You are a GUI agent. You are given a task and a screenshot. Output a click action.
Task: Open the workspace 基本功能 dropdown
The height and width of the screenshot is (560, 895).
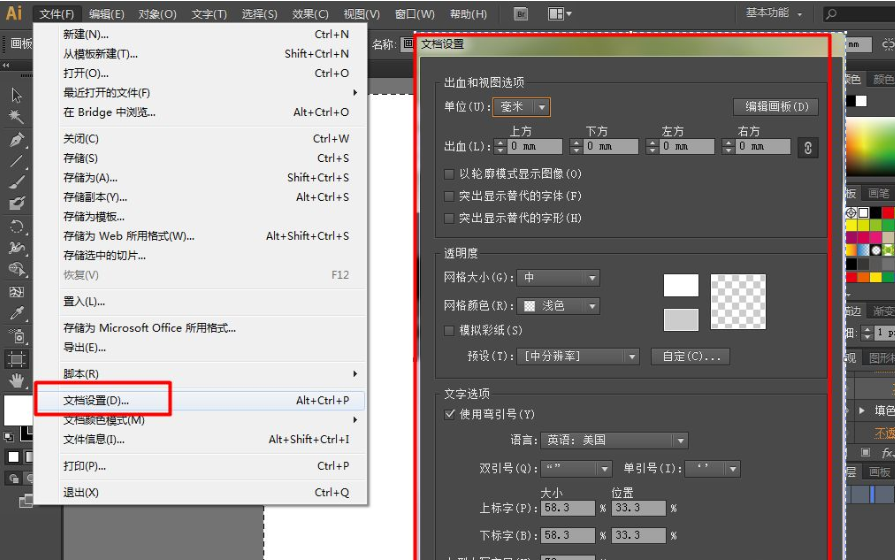point(774,13)
